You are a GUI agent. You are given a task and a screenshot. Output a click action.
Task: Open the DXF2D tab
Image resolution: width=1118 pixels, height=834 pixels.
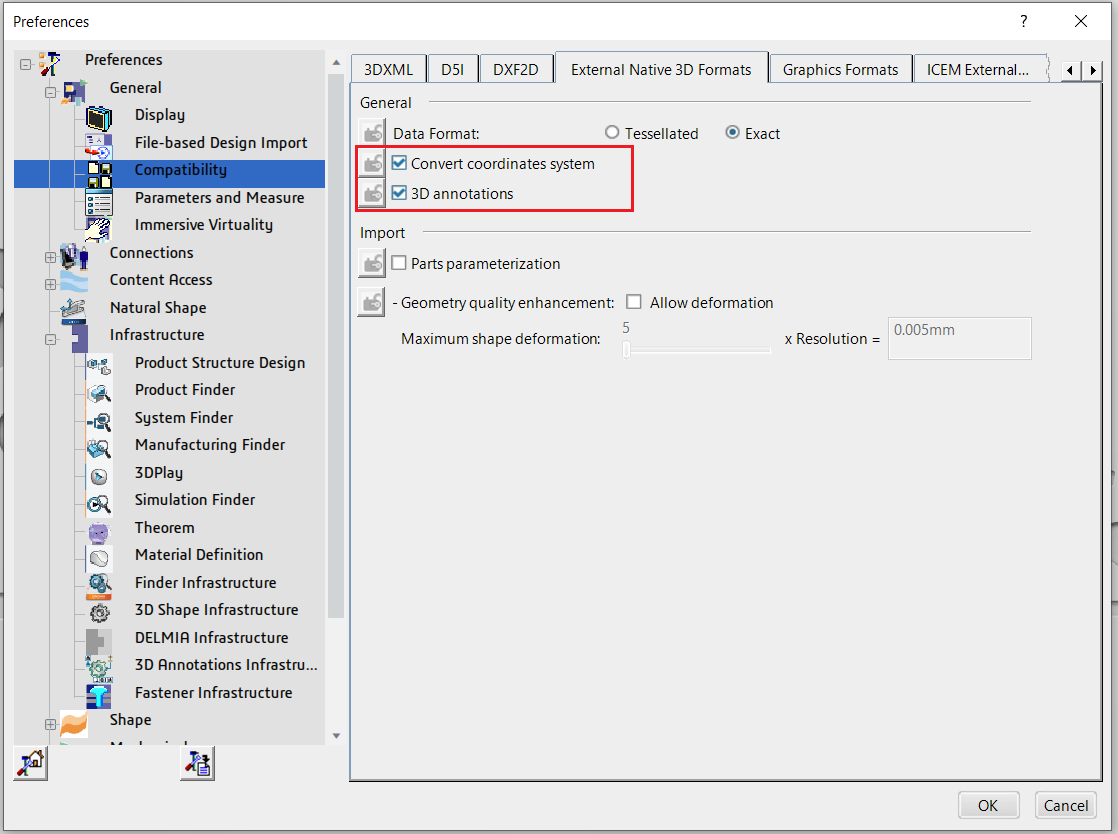pyautogui.click(x=516, y=69)
